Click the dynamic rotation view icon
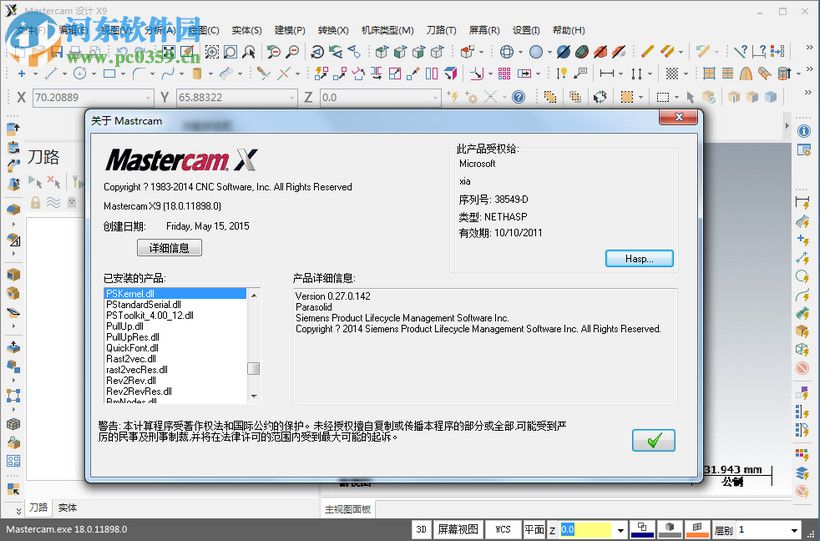 click(317, 52)
